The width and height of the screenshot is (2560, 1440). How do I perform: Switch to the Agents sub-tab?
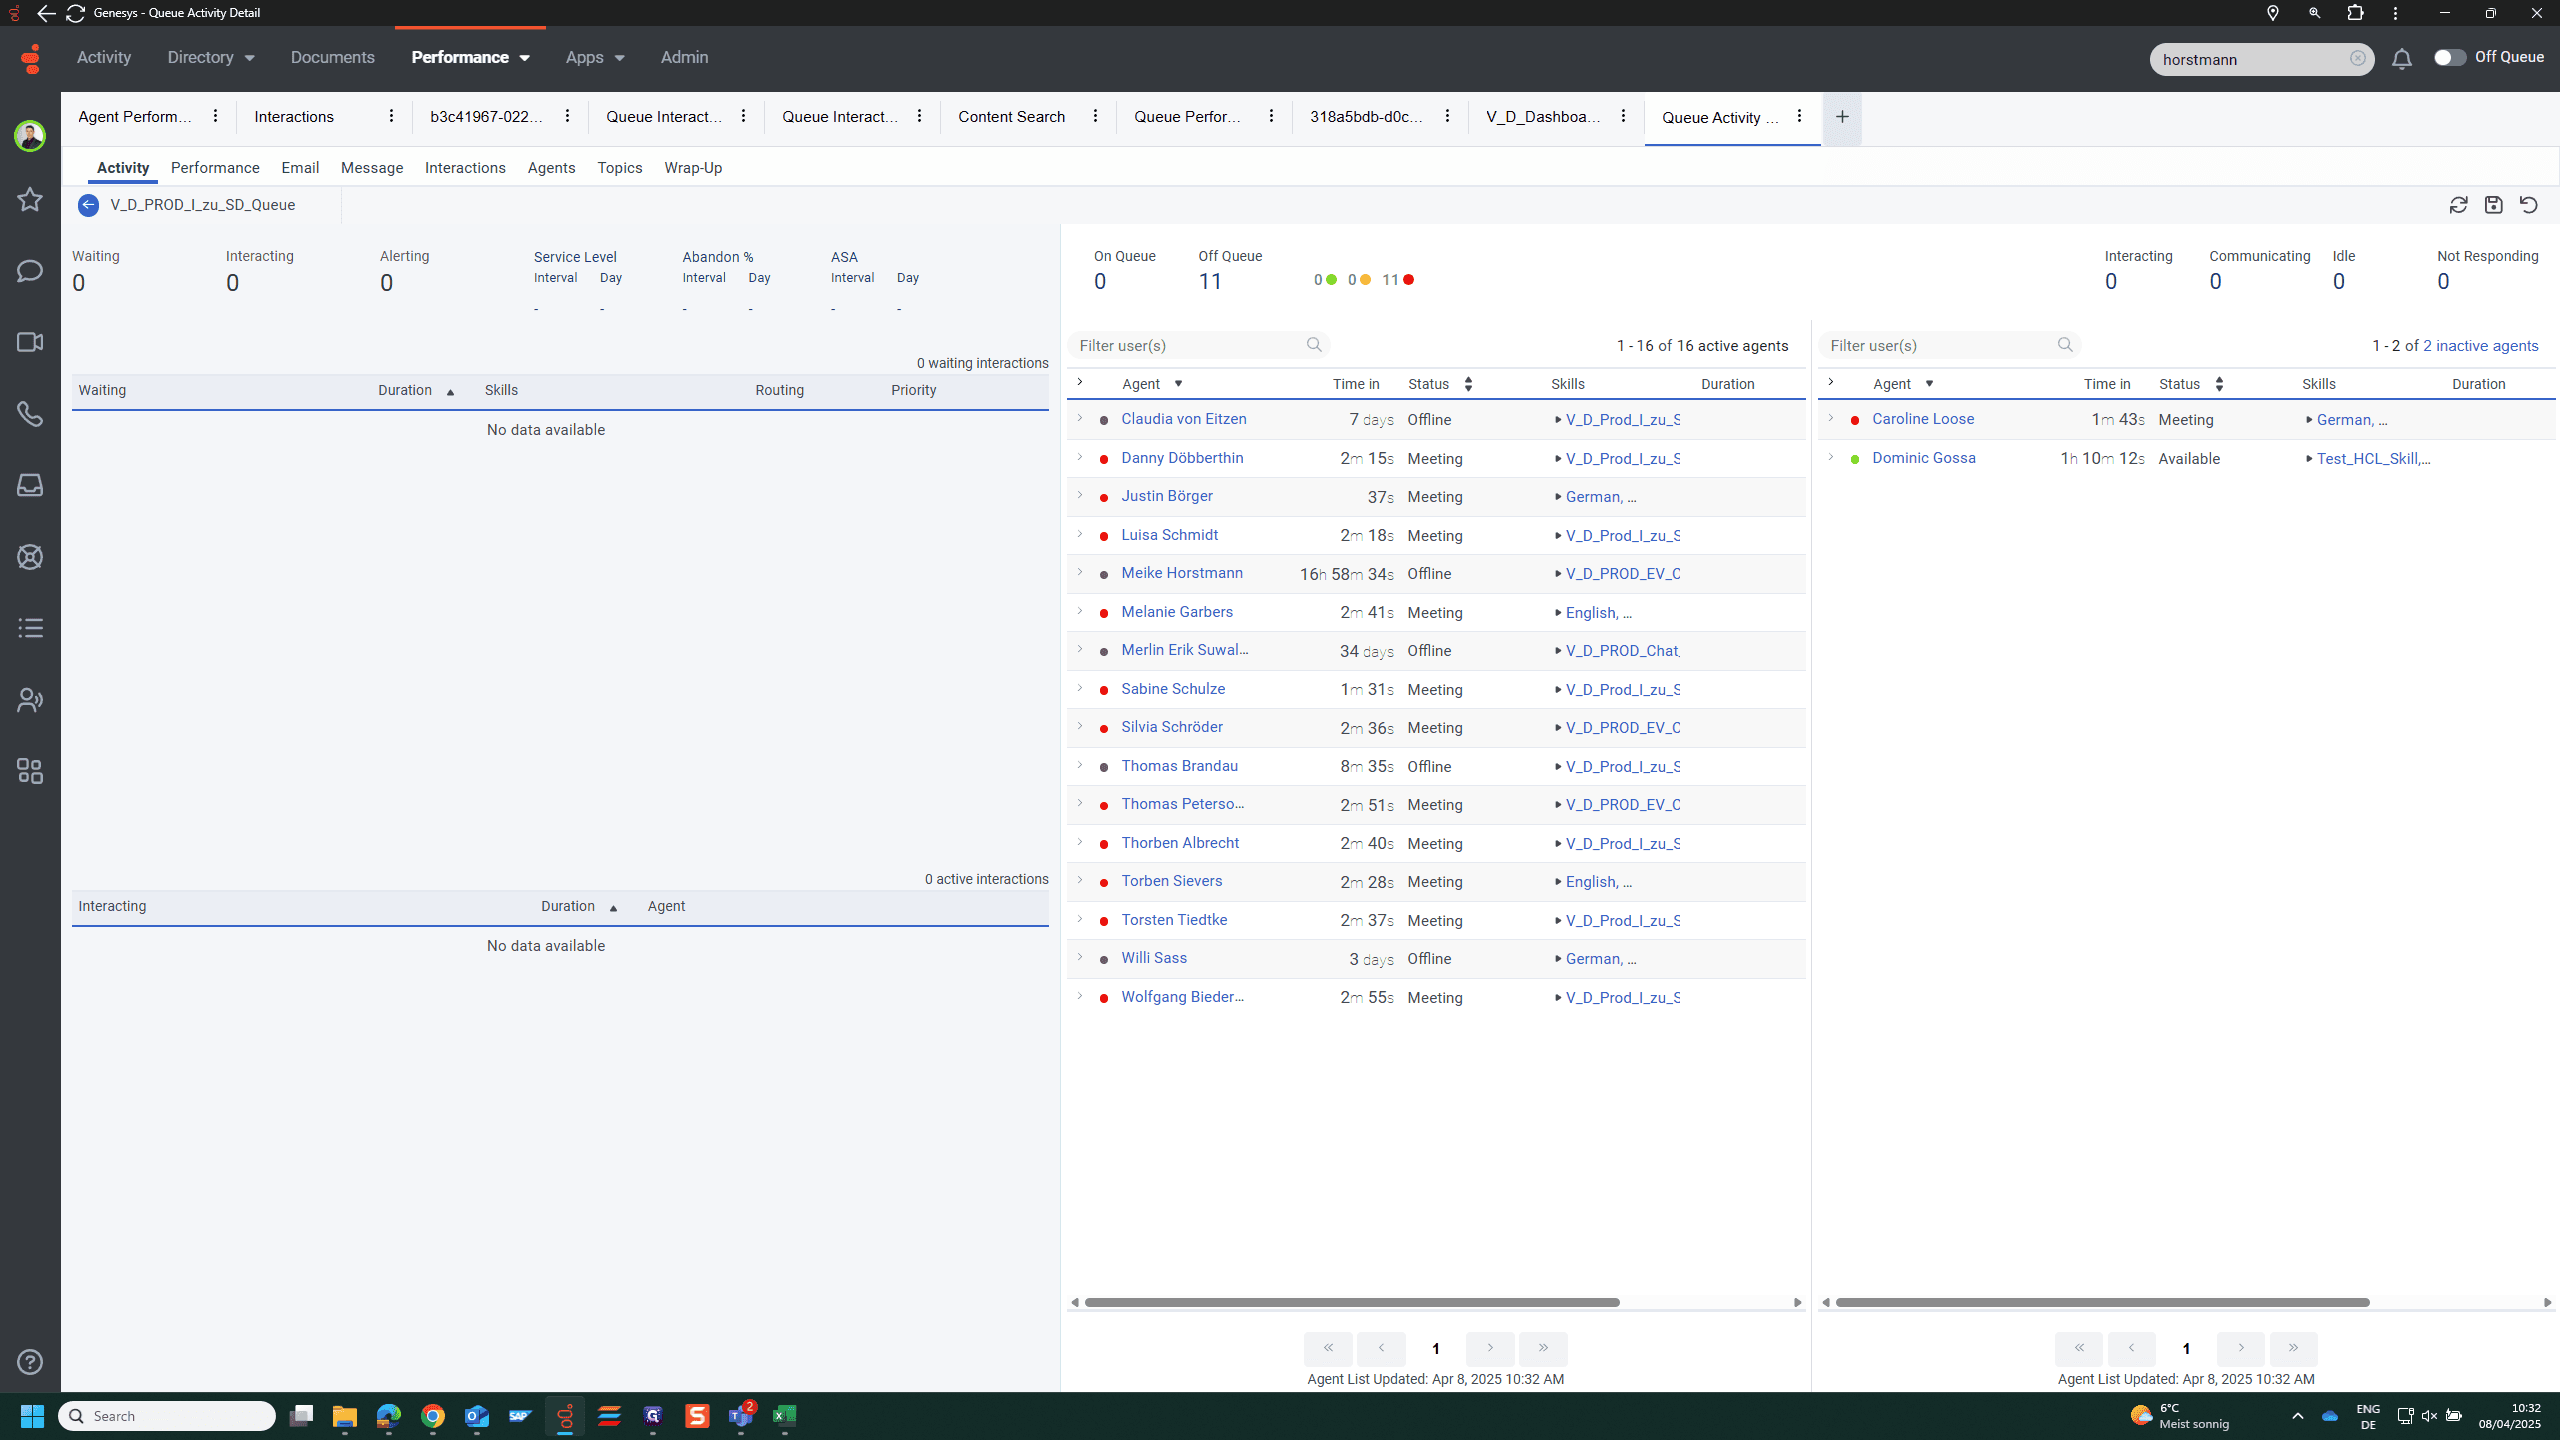pyautogui.click(x=551, y=168)
